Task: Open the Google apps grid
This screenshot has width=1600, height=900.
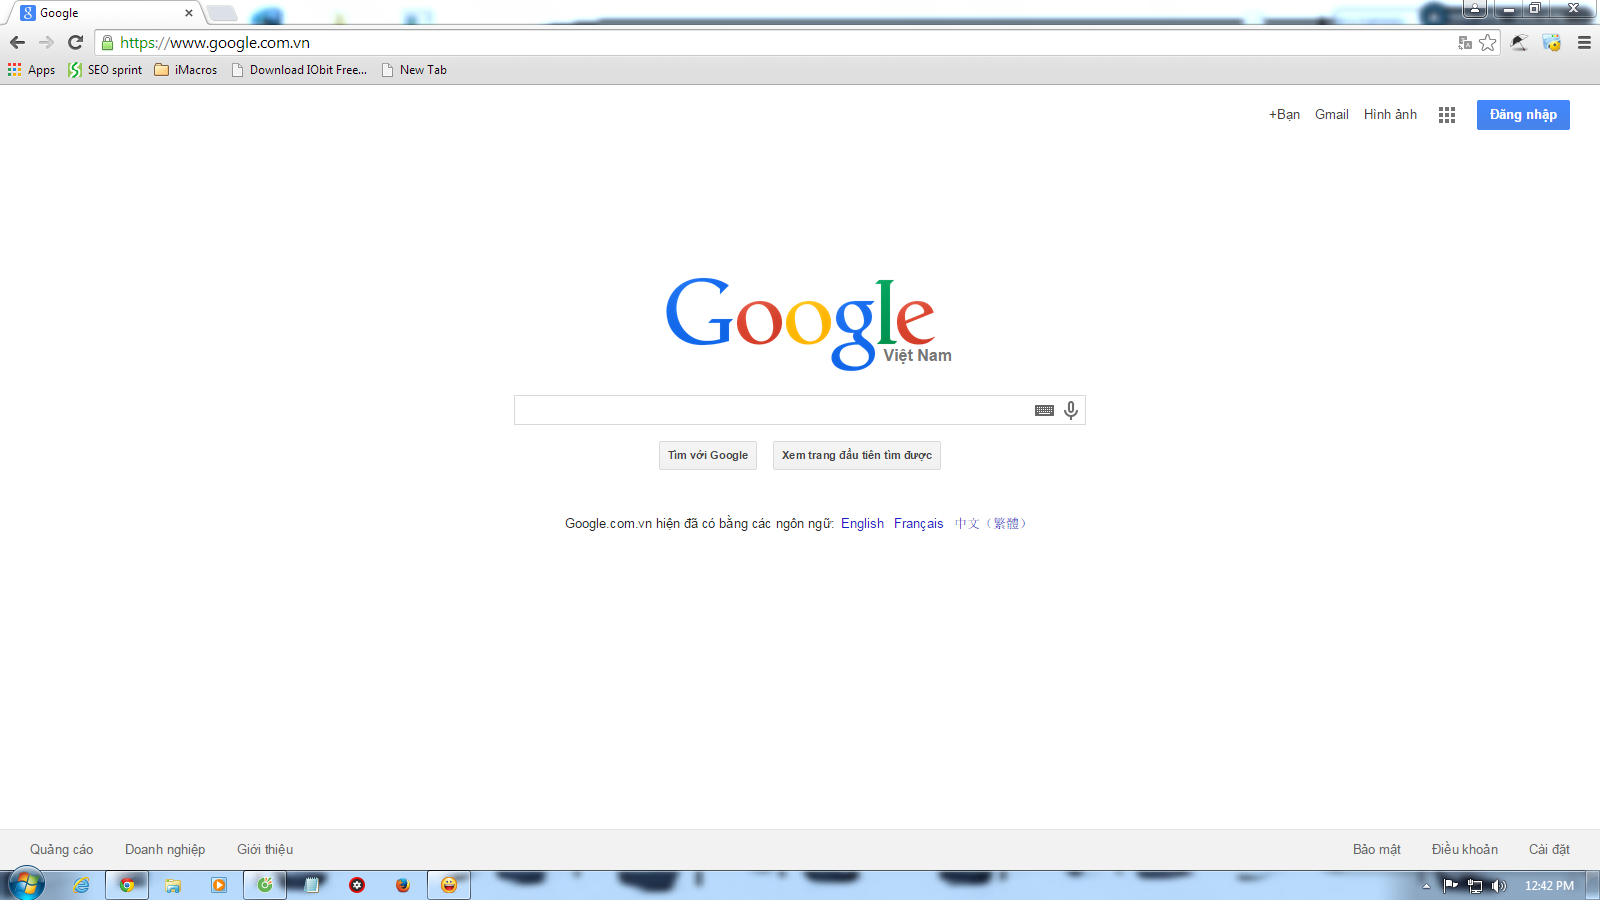Action: click(x=1447, y=115)
